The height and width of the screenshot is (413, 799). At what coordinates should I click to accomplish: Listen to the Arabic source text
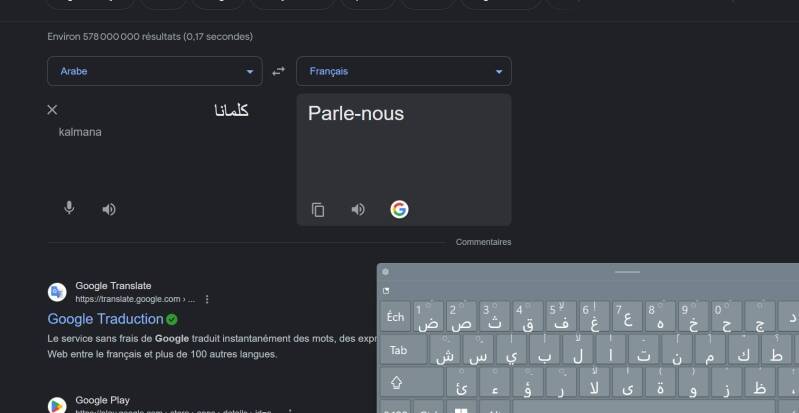[x=109, y=209]
